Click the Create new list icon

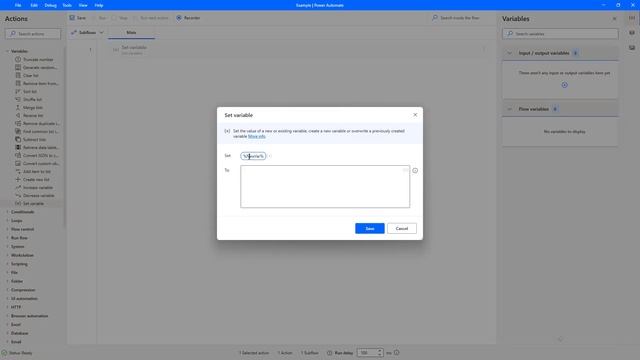point(18,179)
